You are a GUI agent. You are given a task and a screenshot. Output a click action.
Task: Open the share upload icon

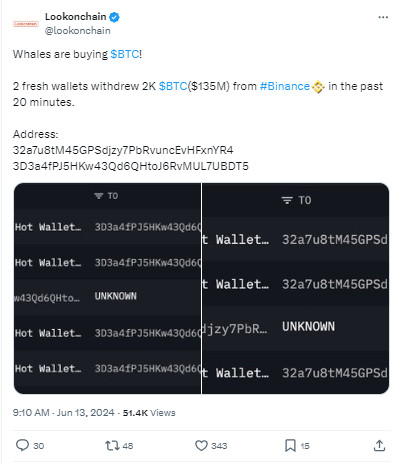[379, 445]
